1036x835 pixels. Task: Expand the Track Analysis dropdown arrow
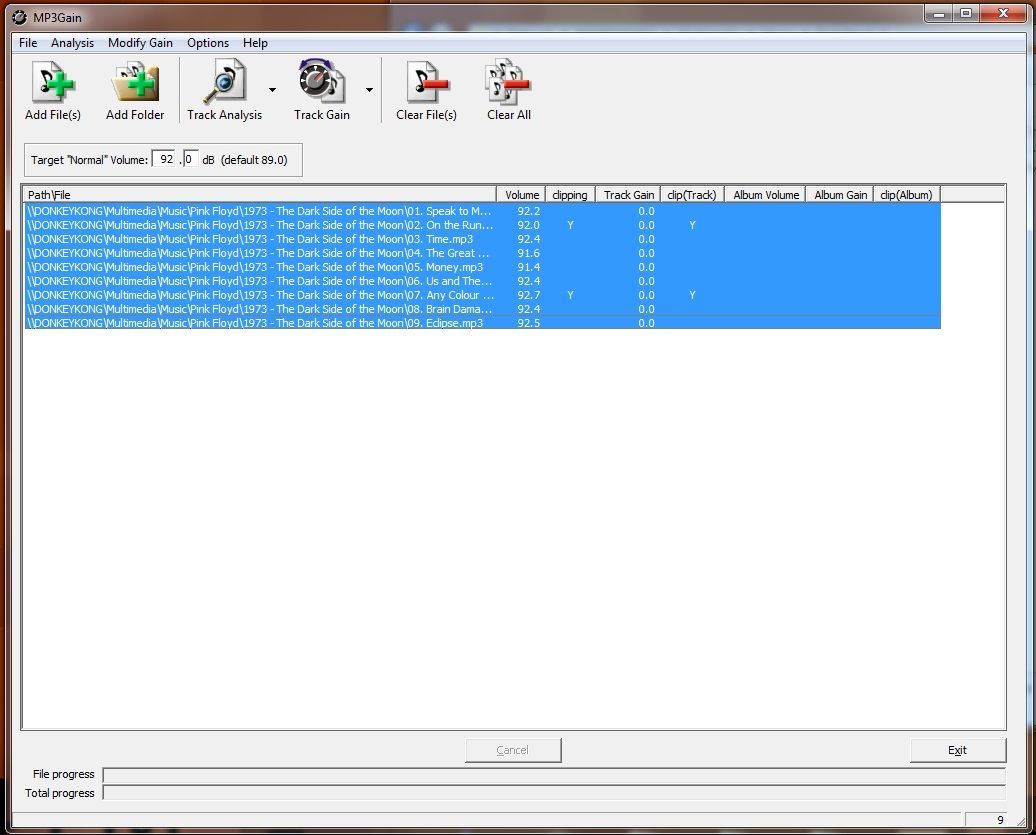click(272, 90)
